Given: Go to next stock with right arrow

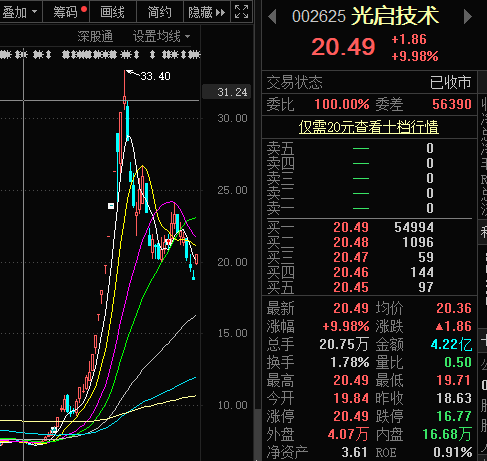Looking at the screenshot, I should click(x=468, y=17).
